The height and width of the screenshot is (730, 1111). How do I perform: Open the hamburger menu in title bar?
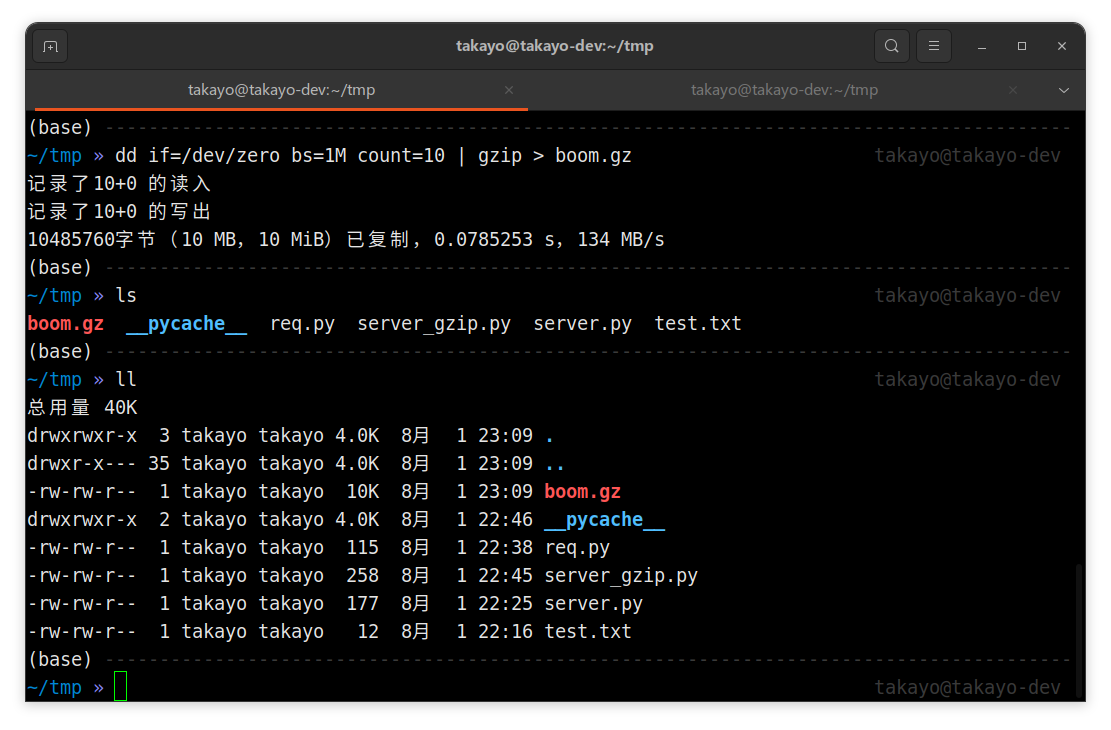coord(934,46)
